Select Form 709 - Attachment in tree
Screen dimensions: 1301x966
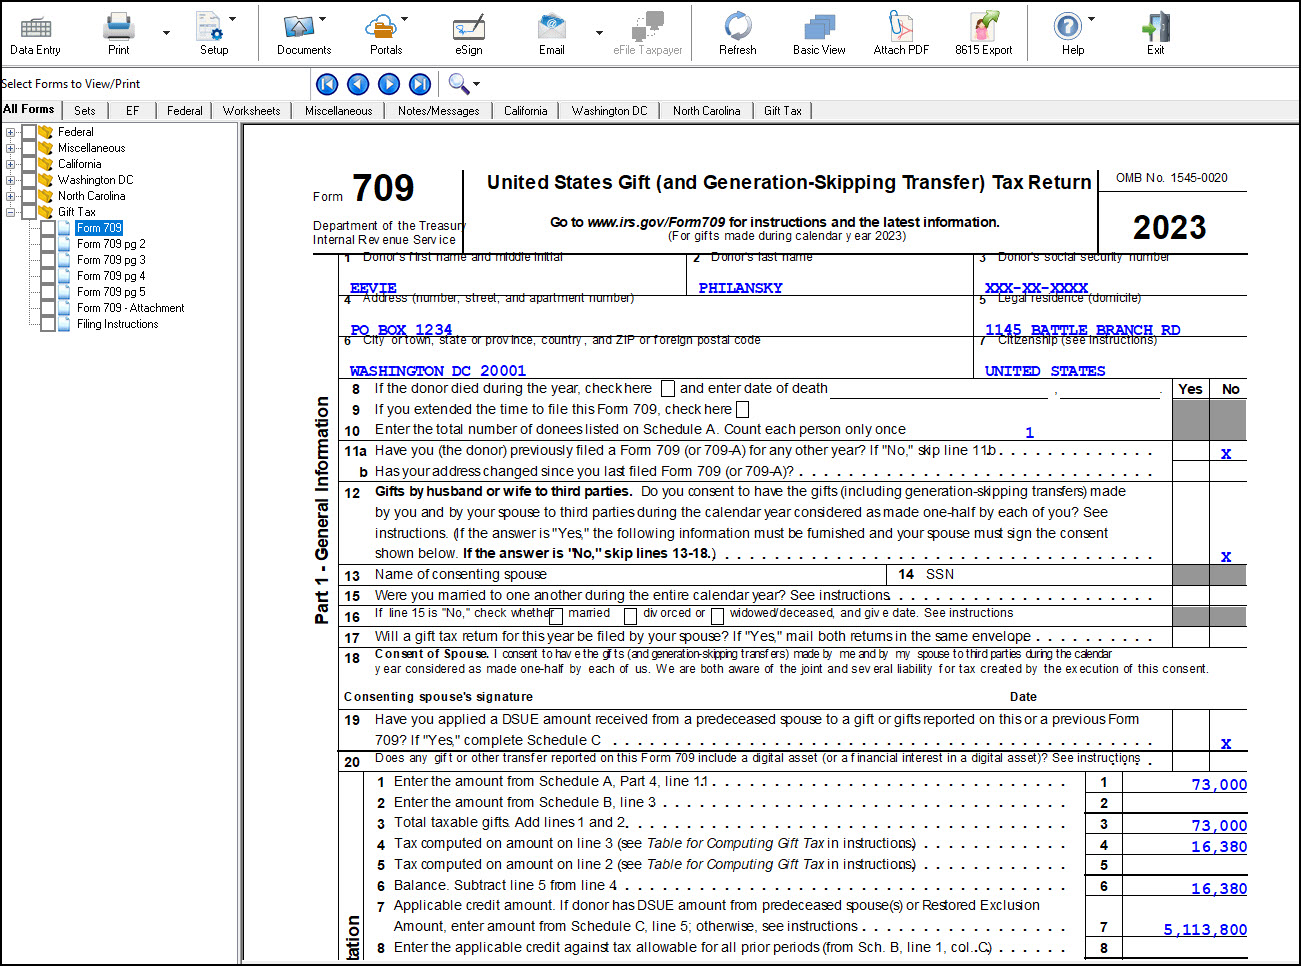click(x=131, y=308)
